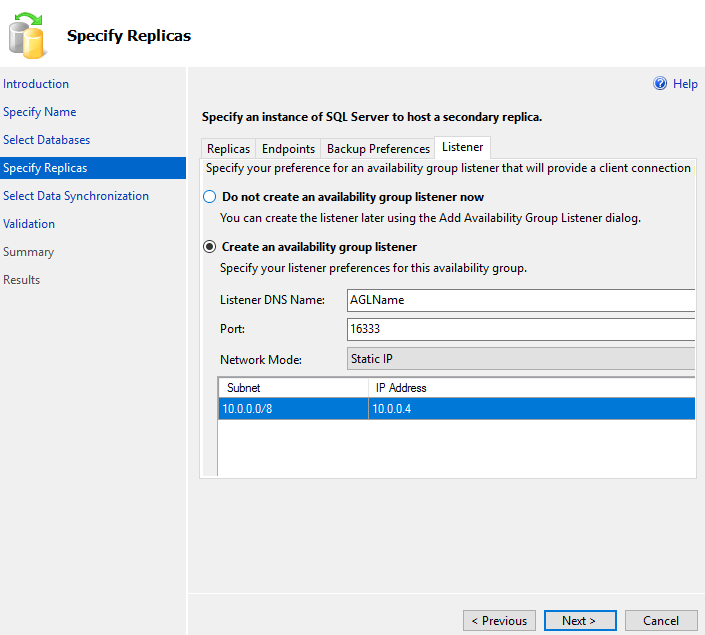Select 'Create an availability group listener' option

click(210, 247)
